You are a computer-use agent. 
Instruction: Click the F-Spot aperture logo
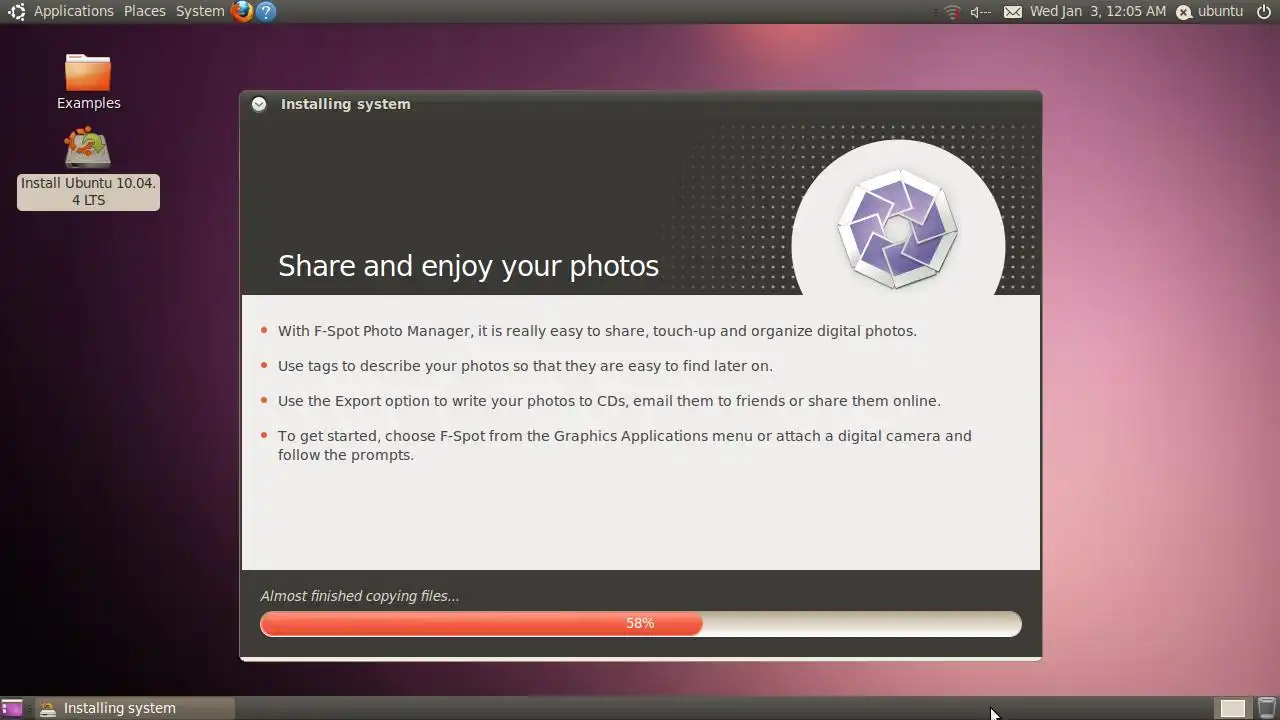[x=897, y=229]
